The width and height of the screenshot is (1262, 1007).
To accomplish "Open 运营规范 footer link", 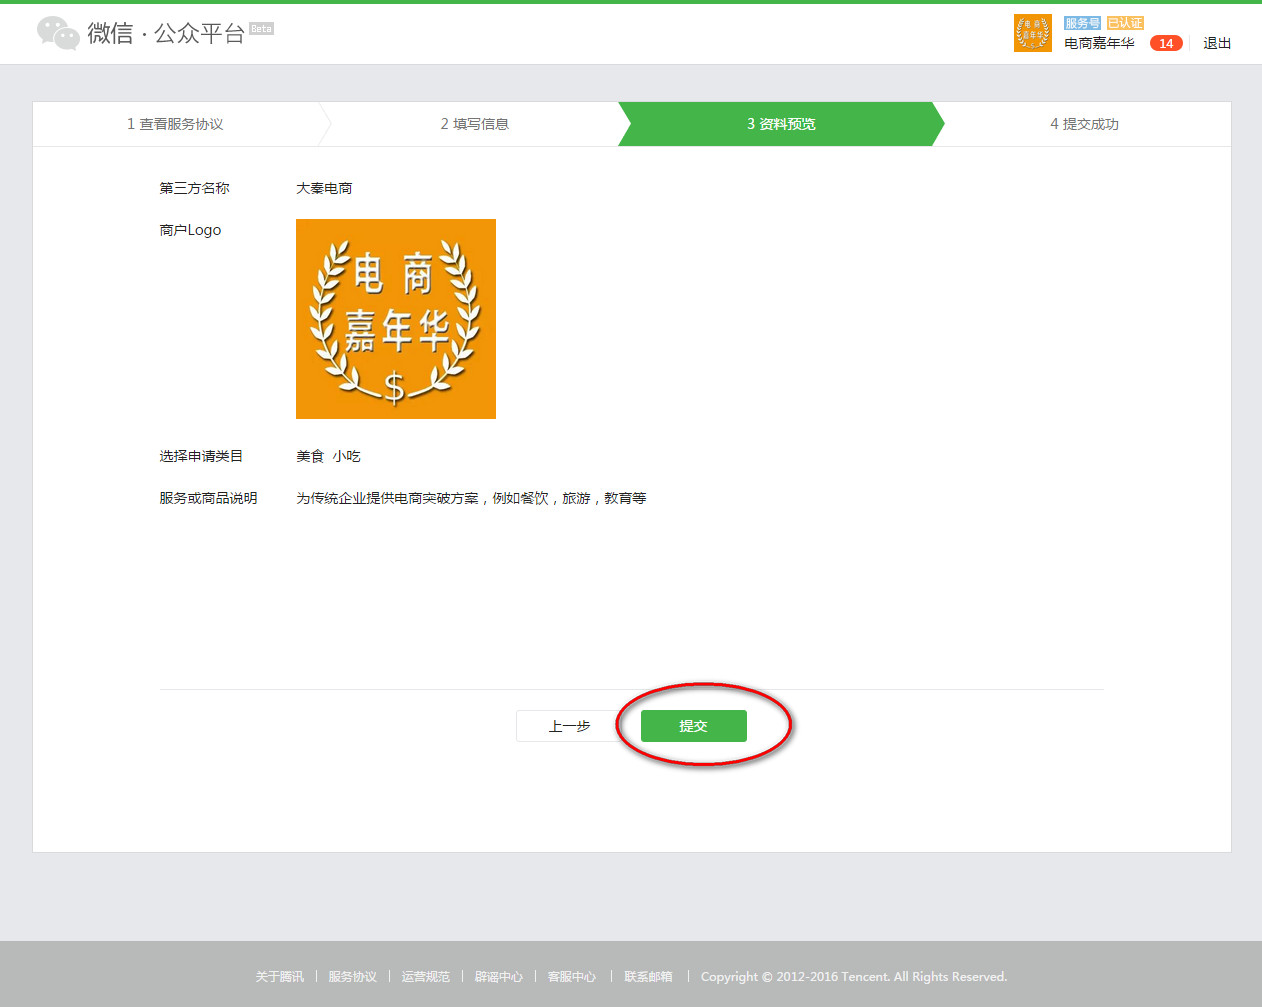I will click(425, 977).
